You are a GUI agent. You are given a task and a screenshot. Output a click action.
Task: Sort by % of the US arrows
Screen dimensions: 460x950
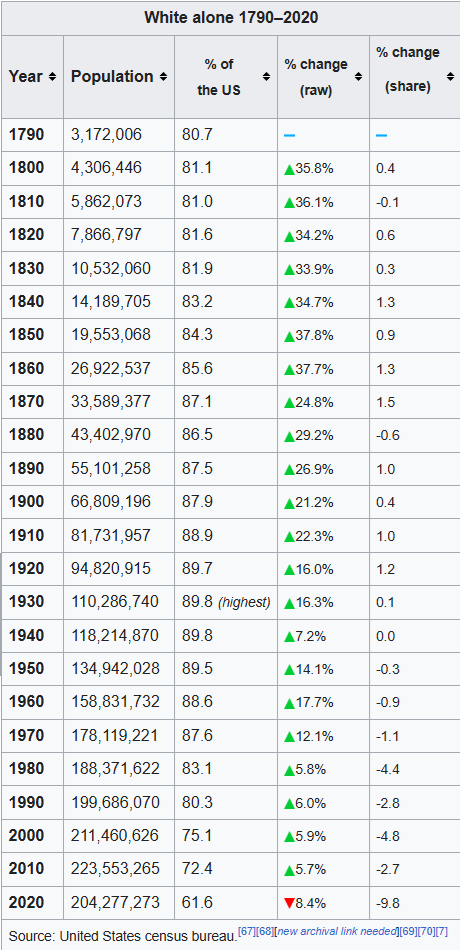click(x=267, y=77)
